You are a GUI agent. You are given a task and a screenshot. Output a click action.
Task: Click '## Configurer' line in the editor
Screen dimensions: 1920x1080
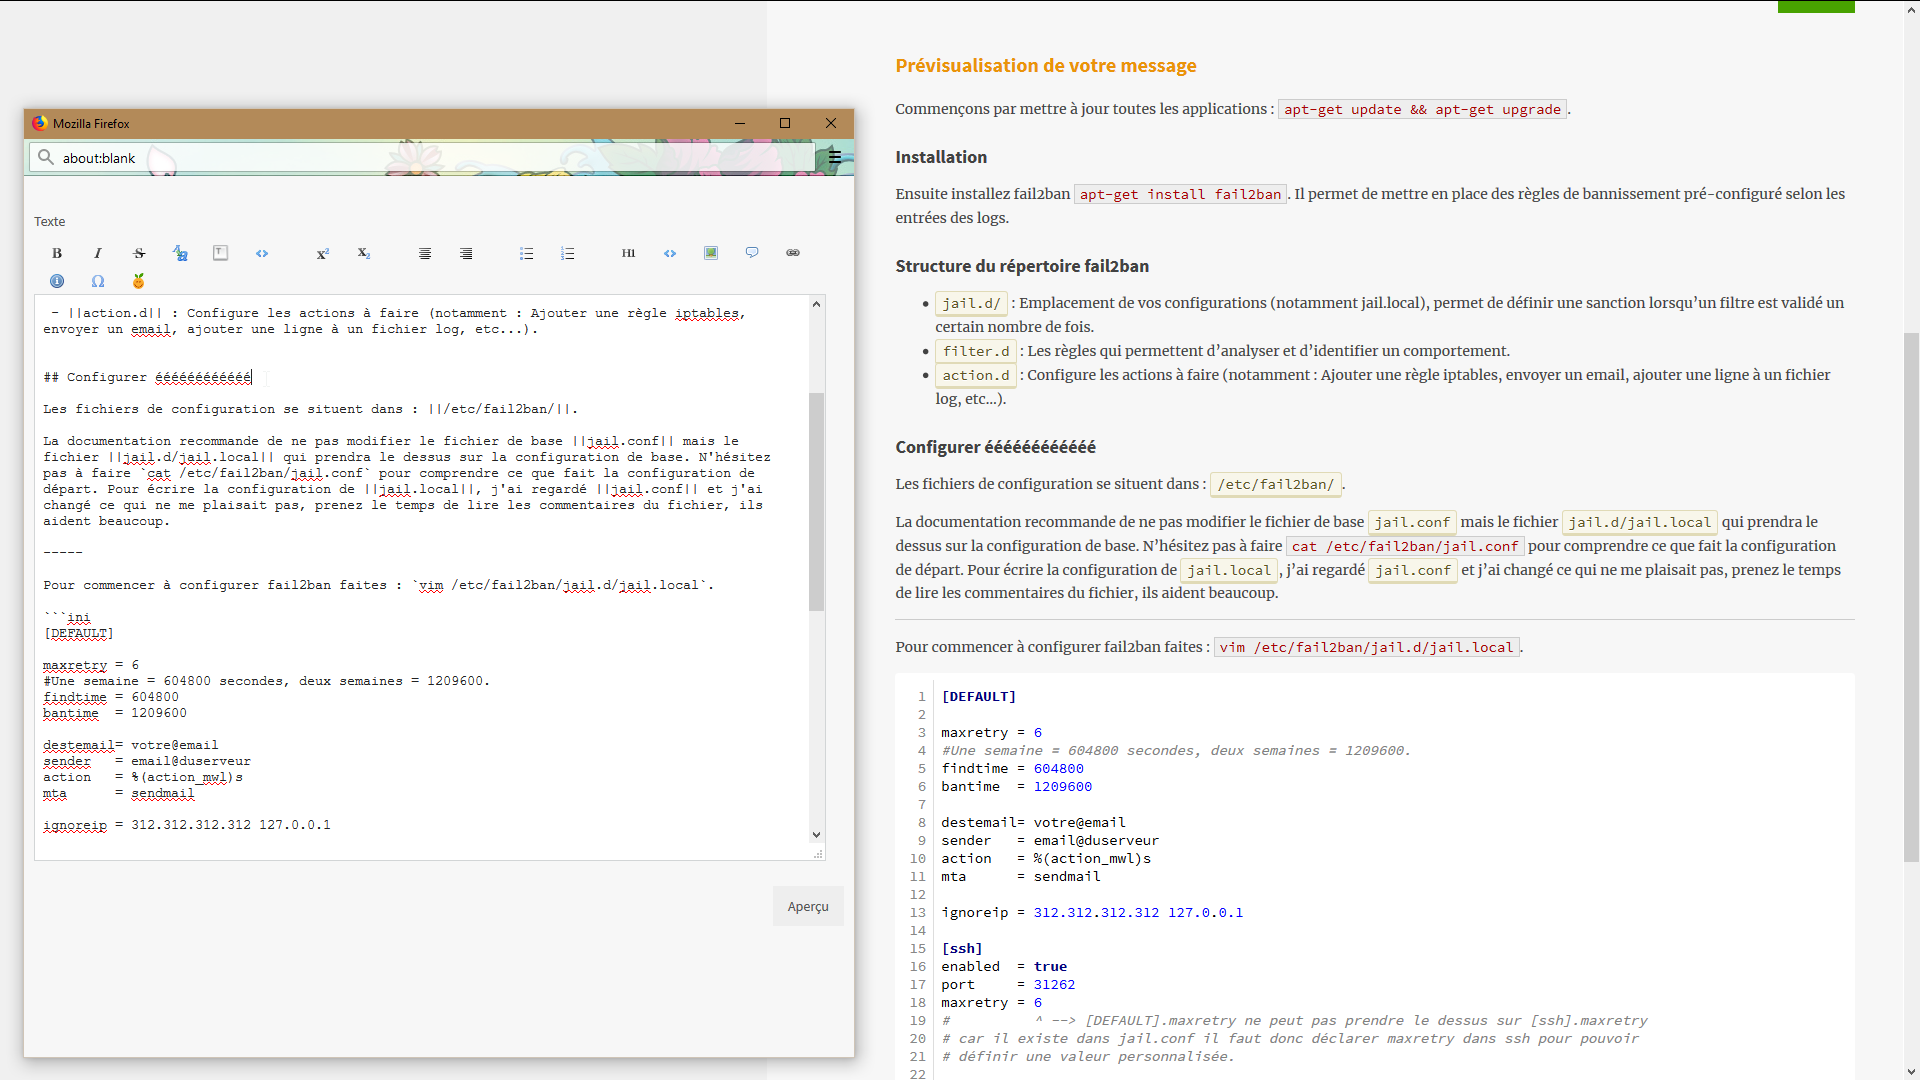(x=148, y=377)
